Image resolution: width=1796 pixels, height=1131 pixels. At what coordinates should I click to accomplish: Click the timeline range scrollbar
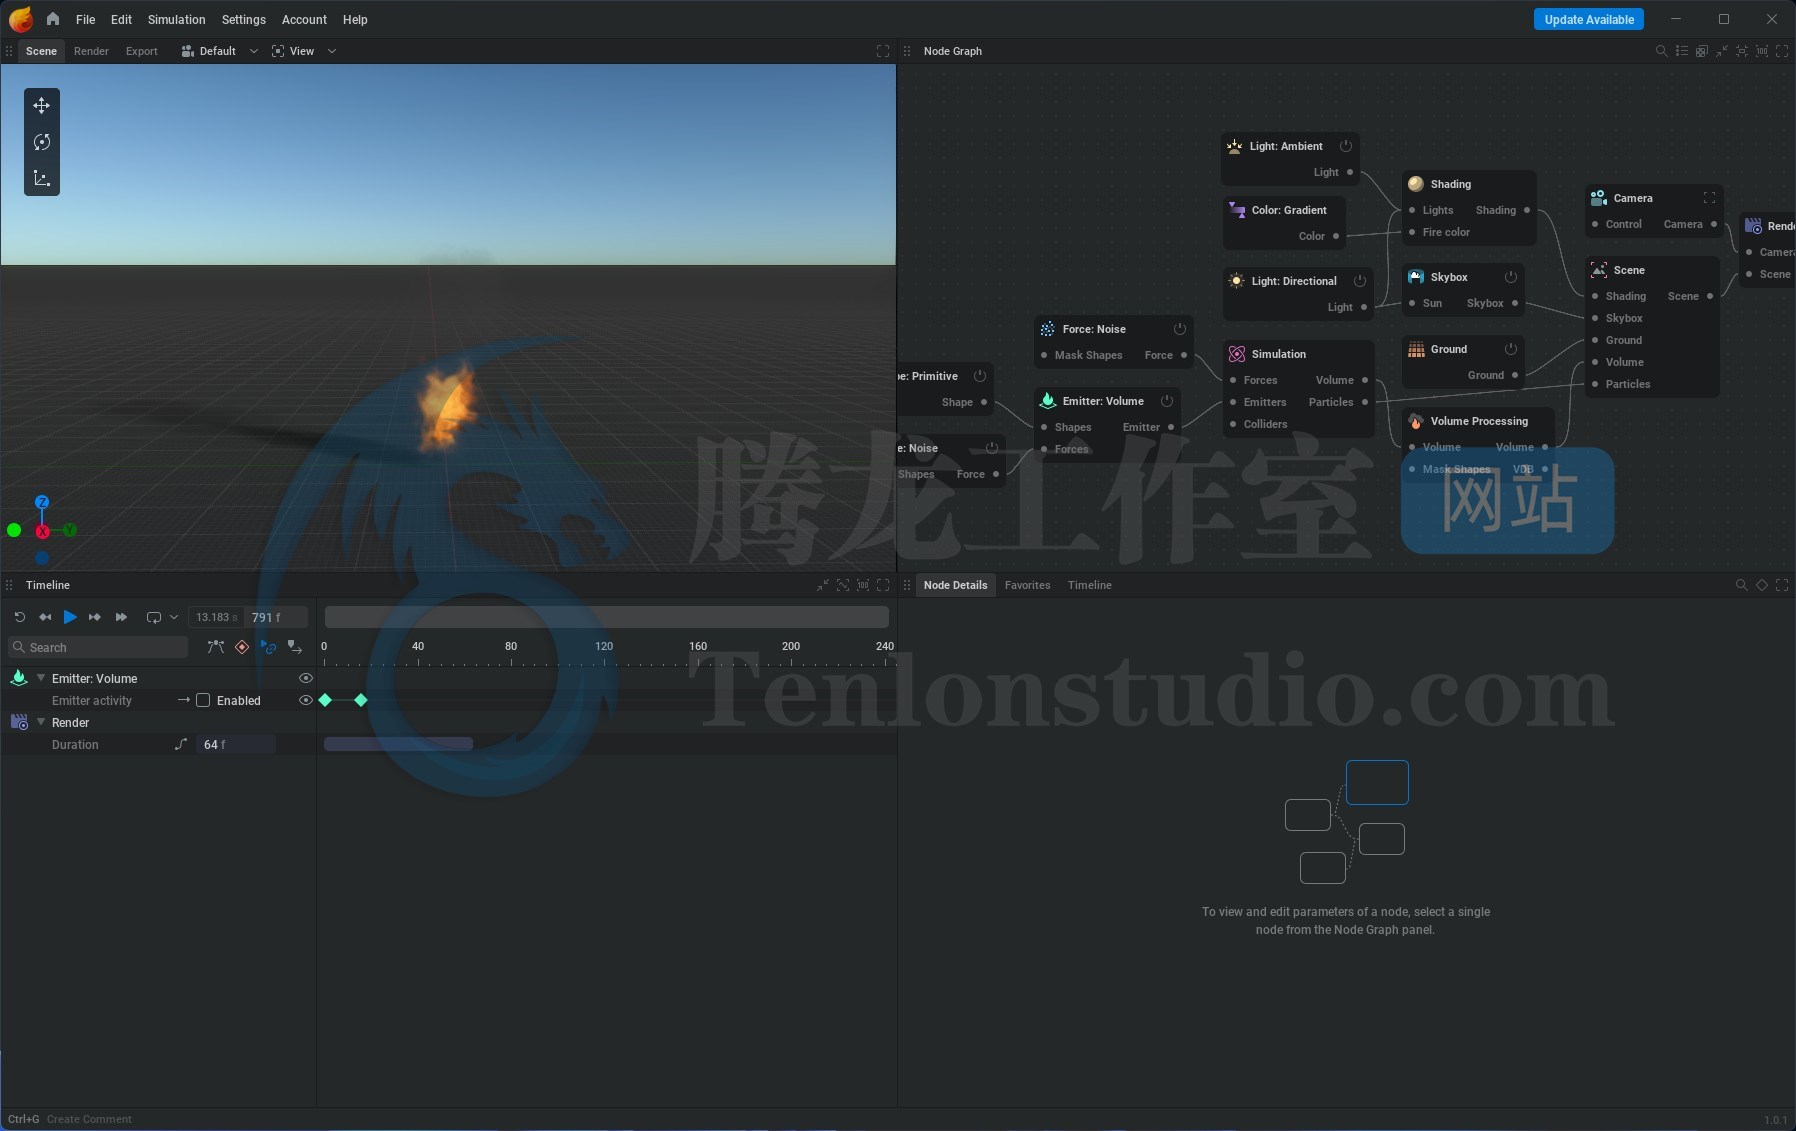606,617
